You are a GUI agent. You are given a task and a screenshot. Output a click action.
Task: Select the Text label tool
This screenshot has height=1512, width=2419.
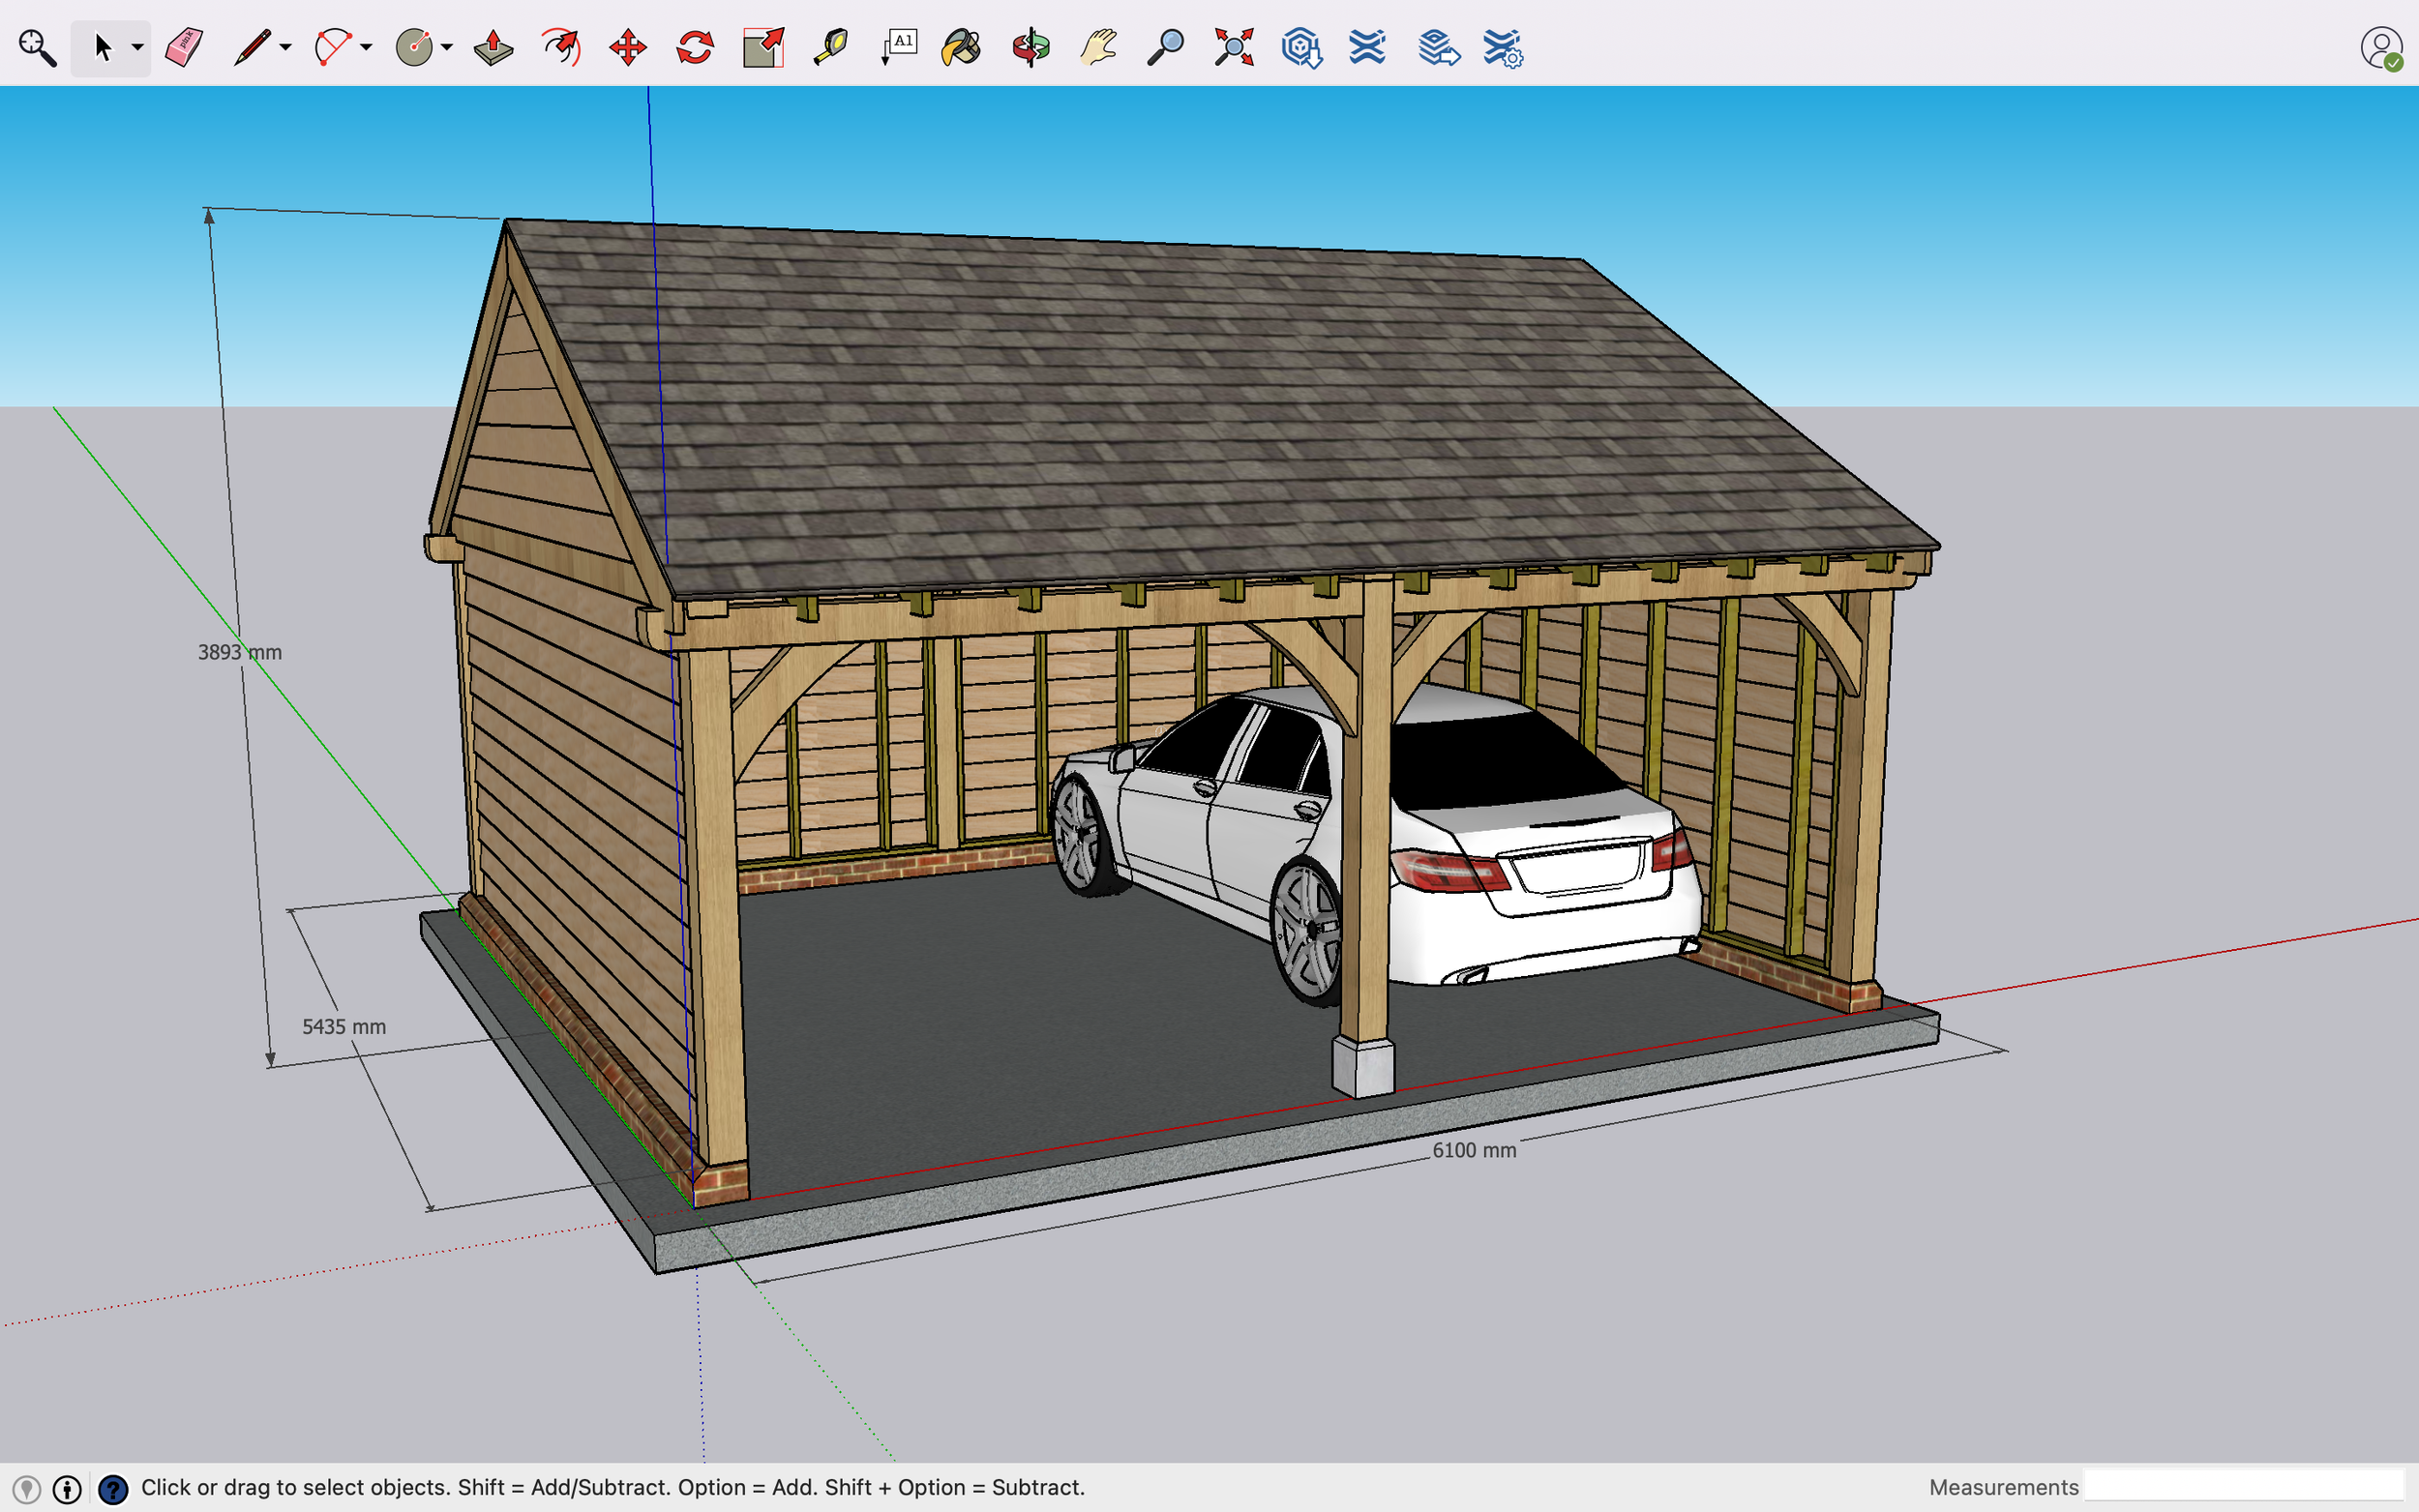(x=898, y=47)
